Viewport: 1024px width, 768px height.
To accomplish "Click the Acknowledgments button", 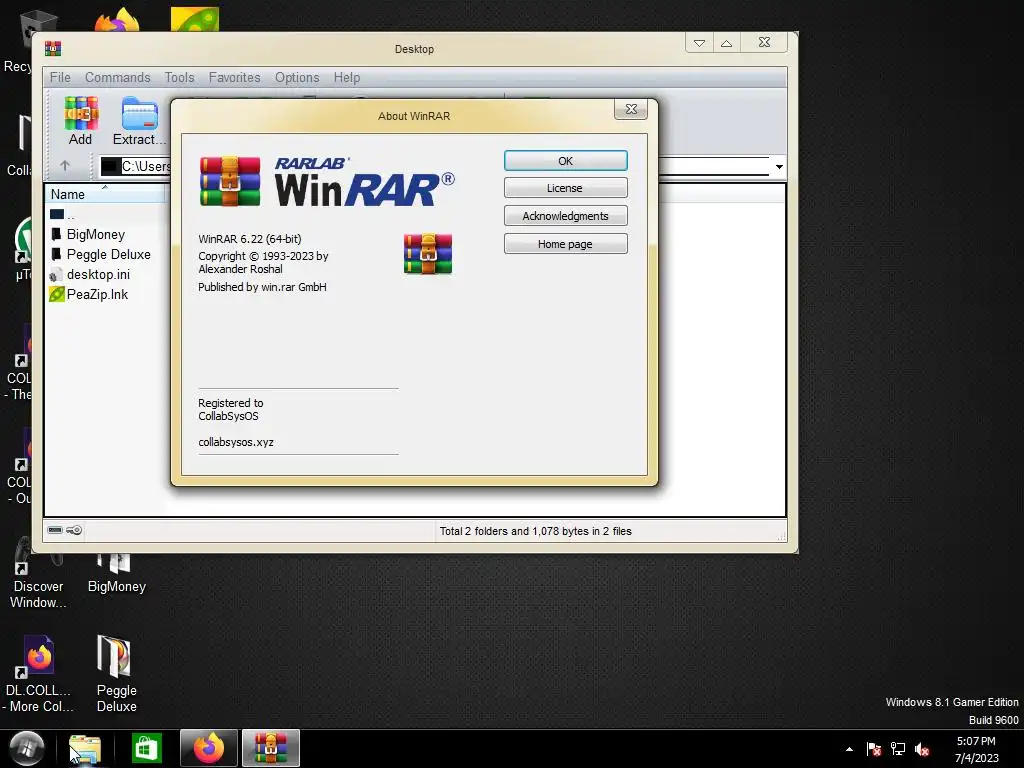I will point(566,216).
